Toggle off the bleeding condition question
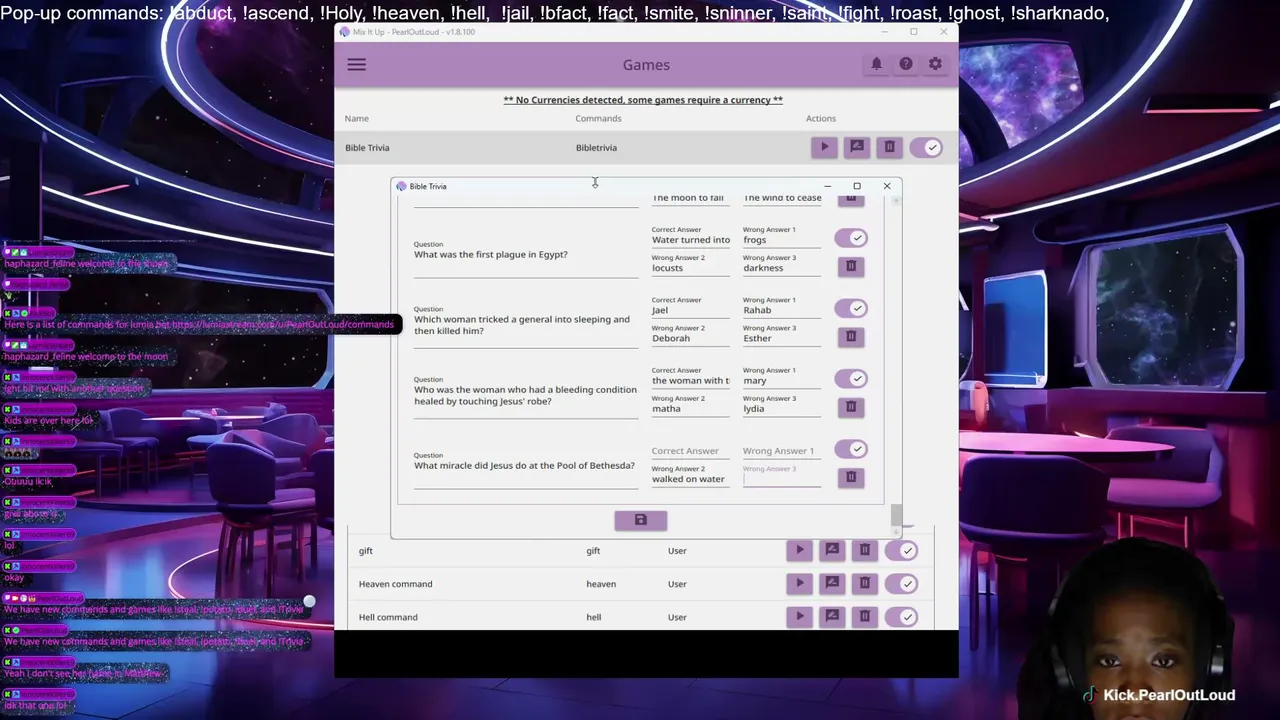Viewport: 1280px width, 720px height. (851, 379)
